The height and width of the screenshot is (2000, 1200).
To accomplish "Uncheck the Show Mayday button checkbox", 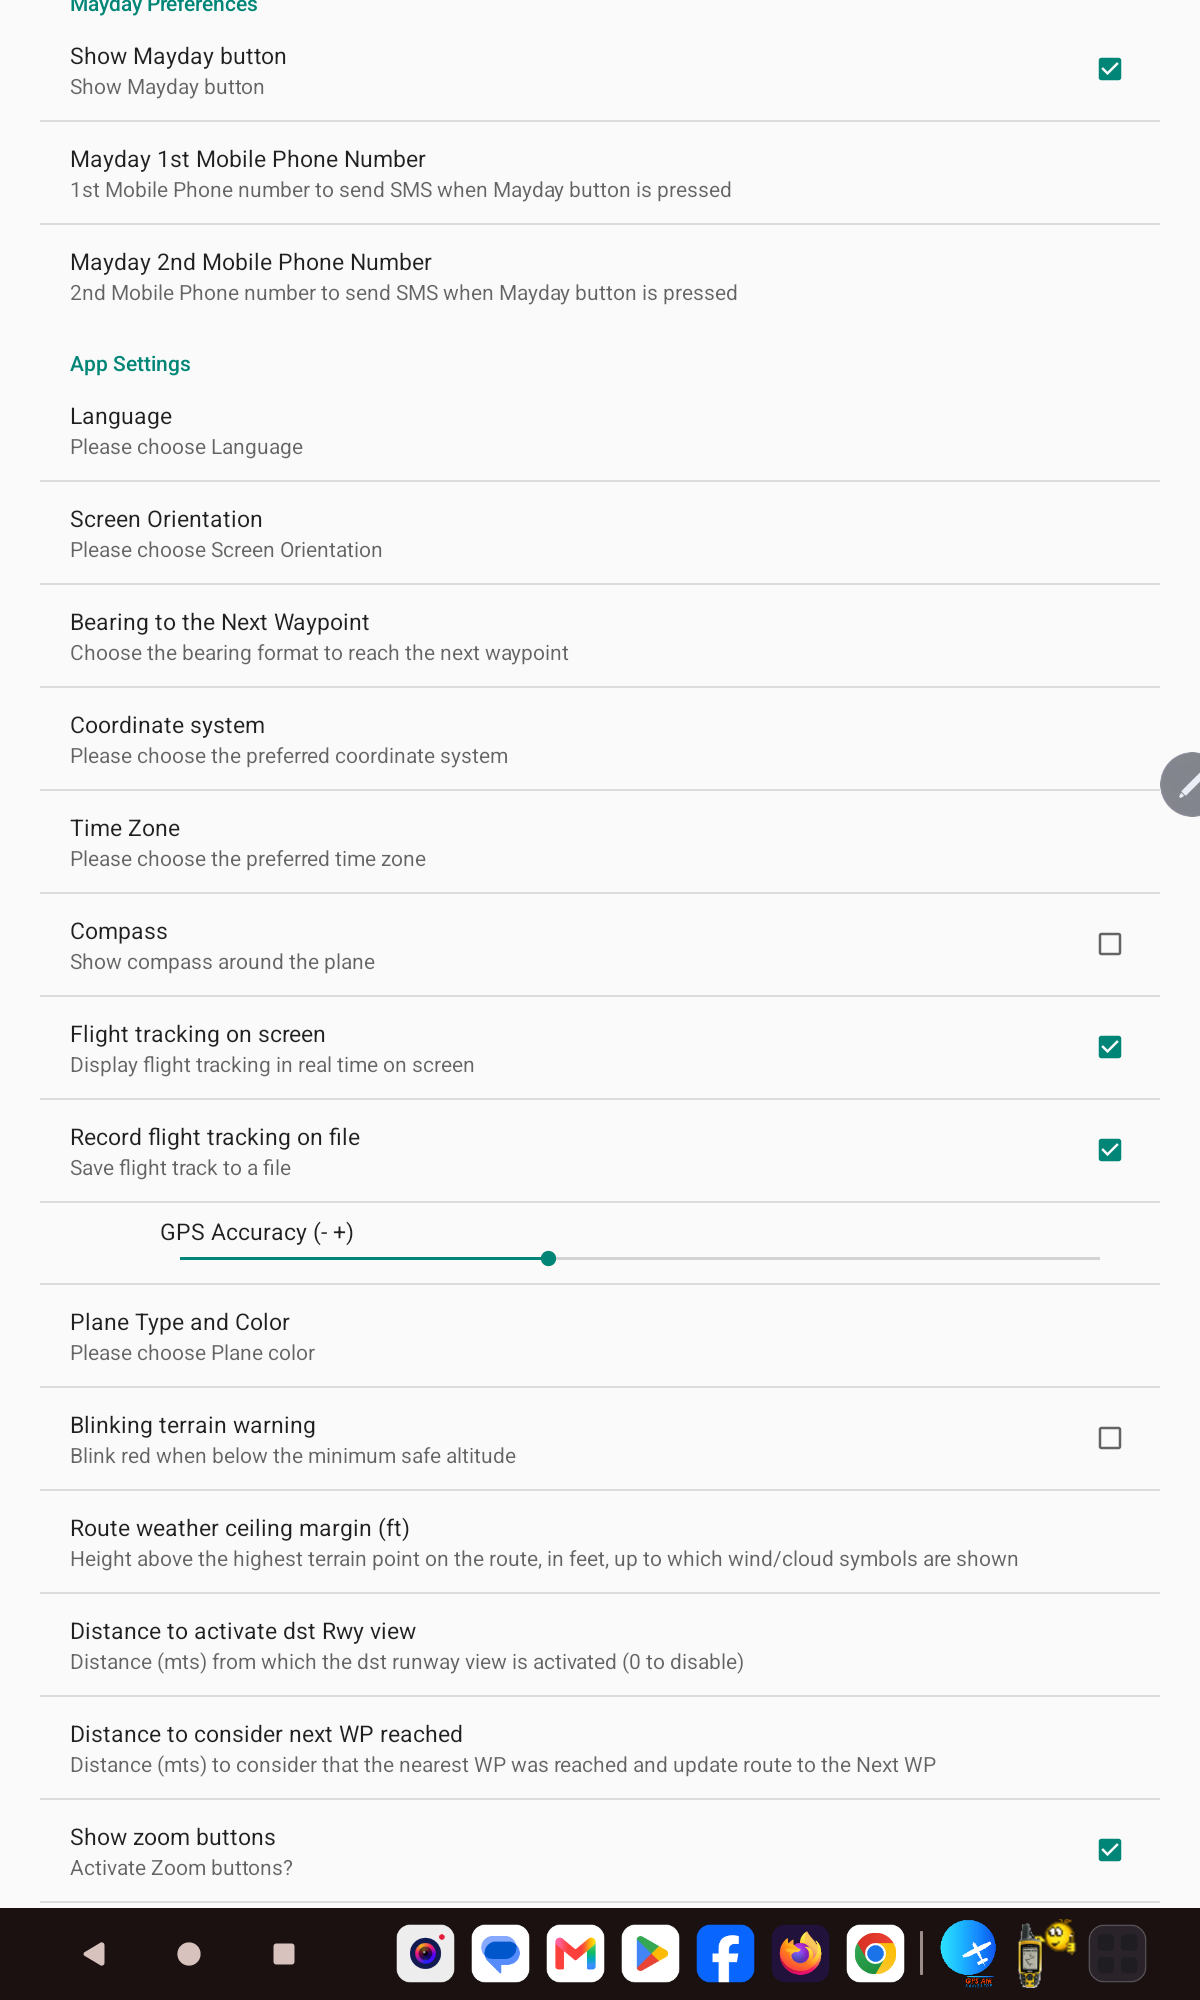I will point(1110,69).
